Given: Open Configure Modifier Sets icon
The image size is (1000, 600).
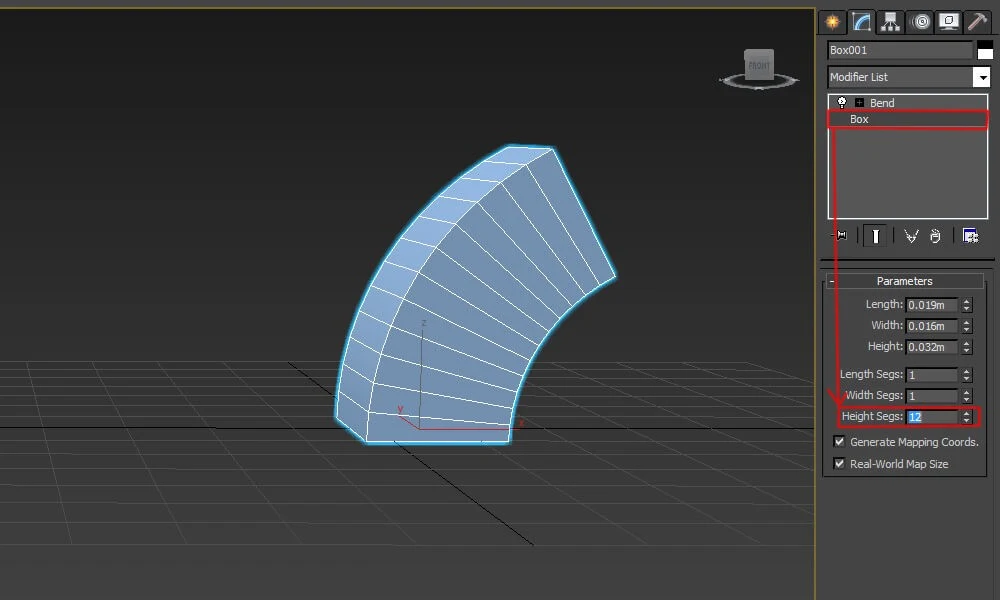Looking at the screenshot, I should tap(970, 237).
